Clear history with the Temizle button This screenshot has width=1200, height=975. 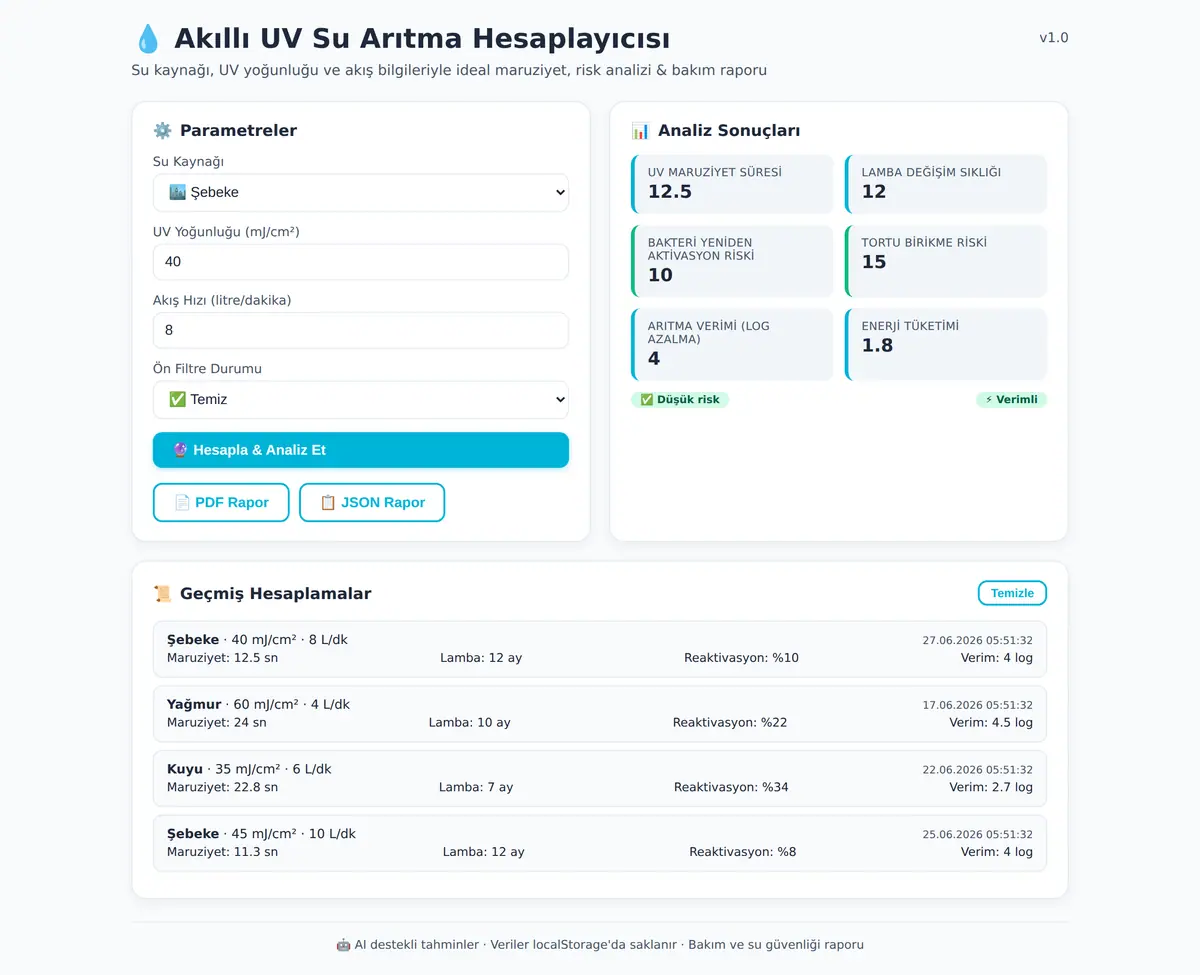1012,593
